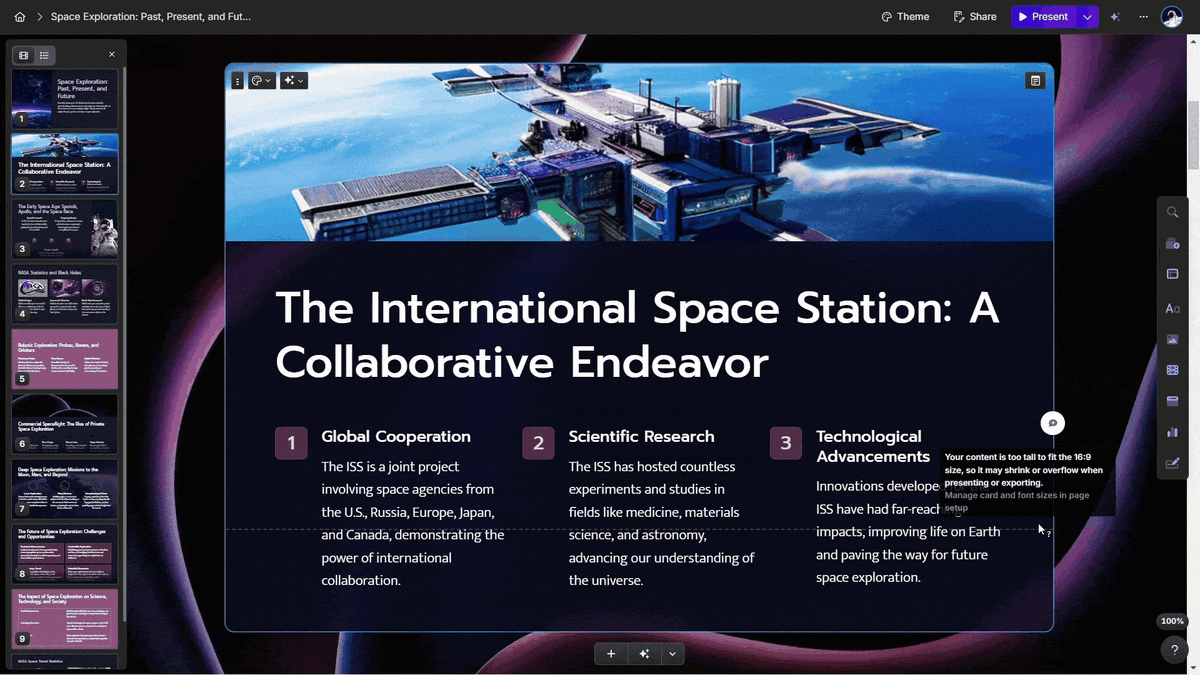Open the charts and diagrams icon
The width and height of the screenshot is (1200, 675).
(x=1172, y=432)
